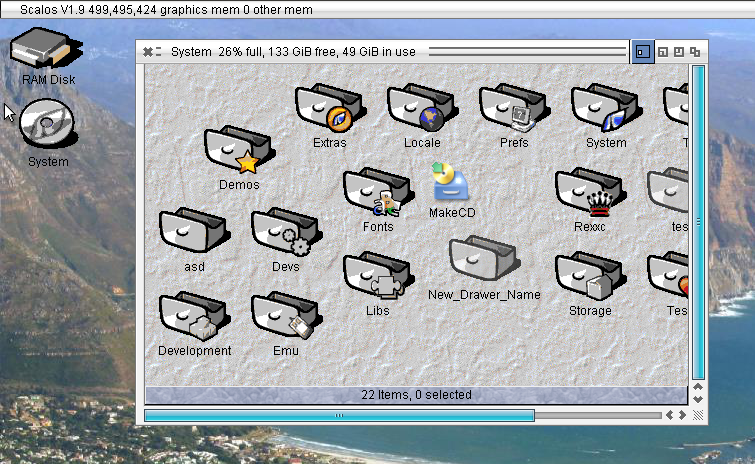Click the horizontal scrollbar thumb
The width and height of the screenshot is (755, 464).
(x=339, y=415)
